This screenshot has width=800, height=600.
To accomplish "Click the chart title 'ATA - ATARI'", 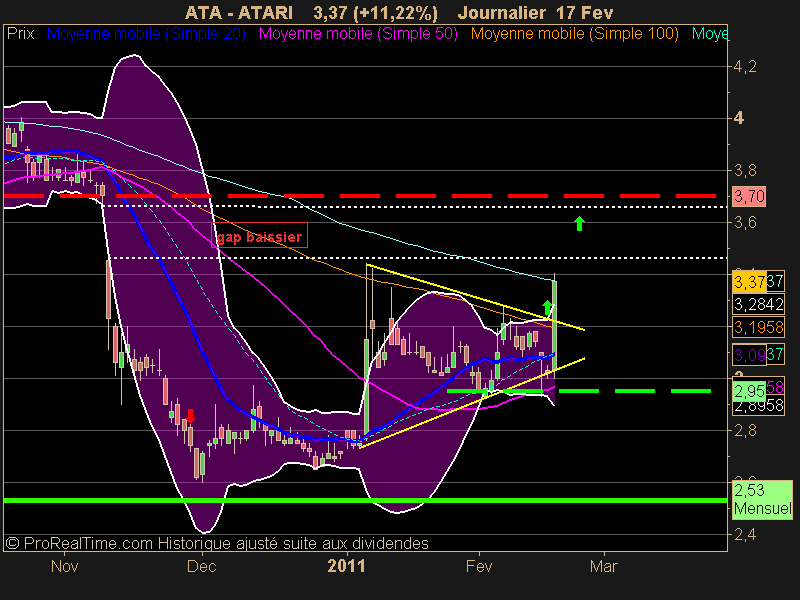I will point(239,13).
